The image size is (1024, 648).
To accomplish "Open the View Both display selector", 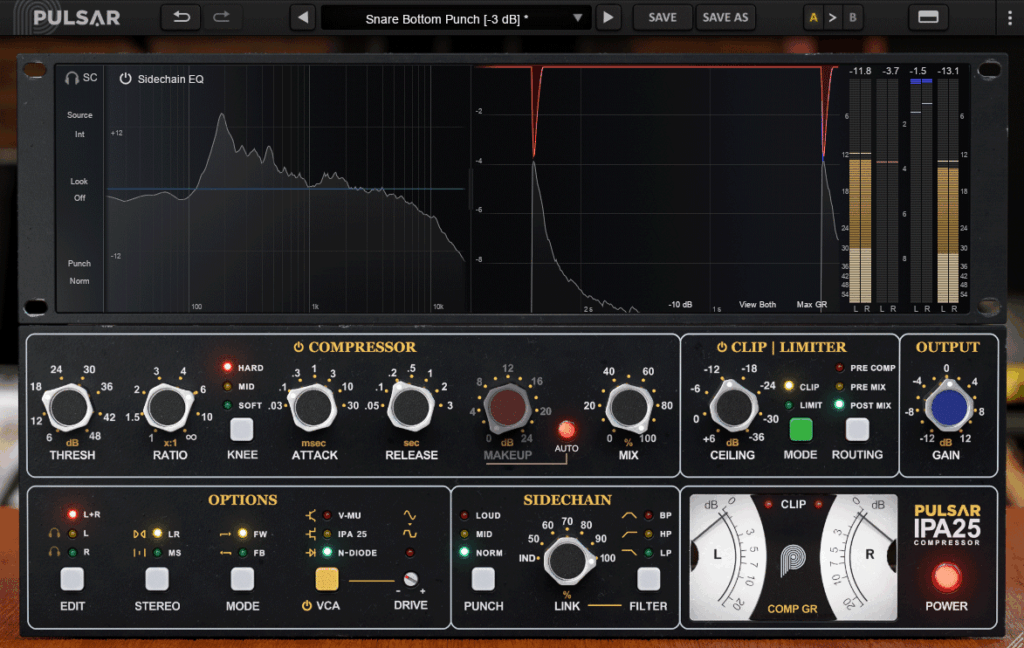I will click(757, 304).
